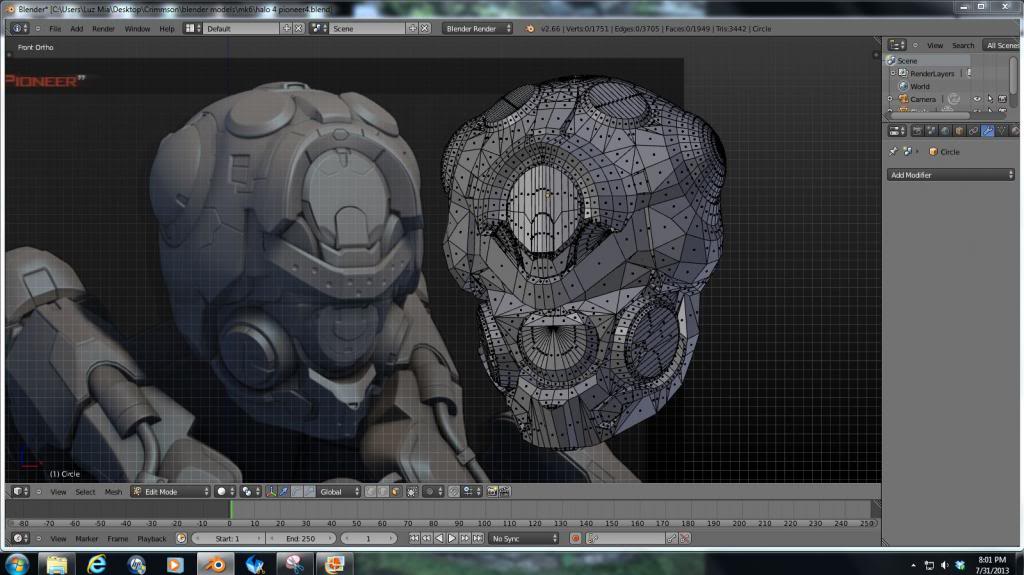Toggle the 3D manipulator widget
1024x575 pixels.
pos(271,491)
